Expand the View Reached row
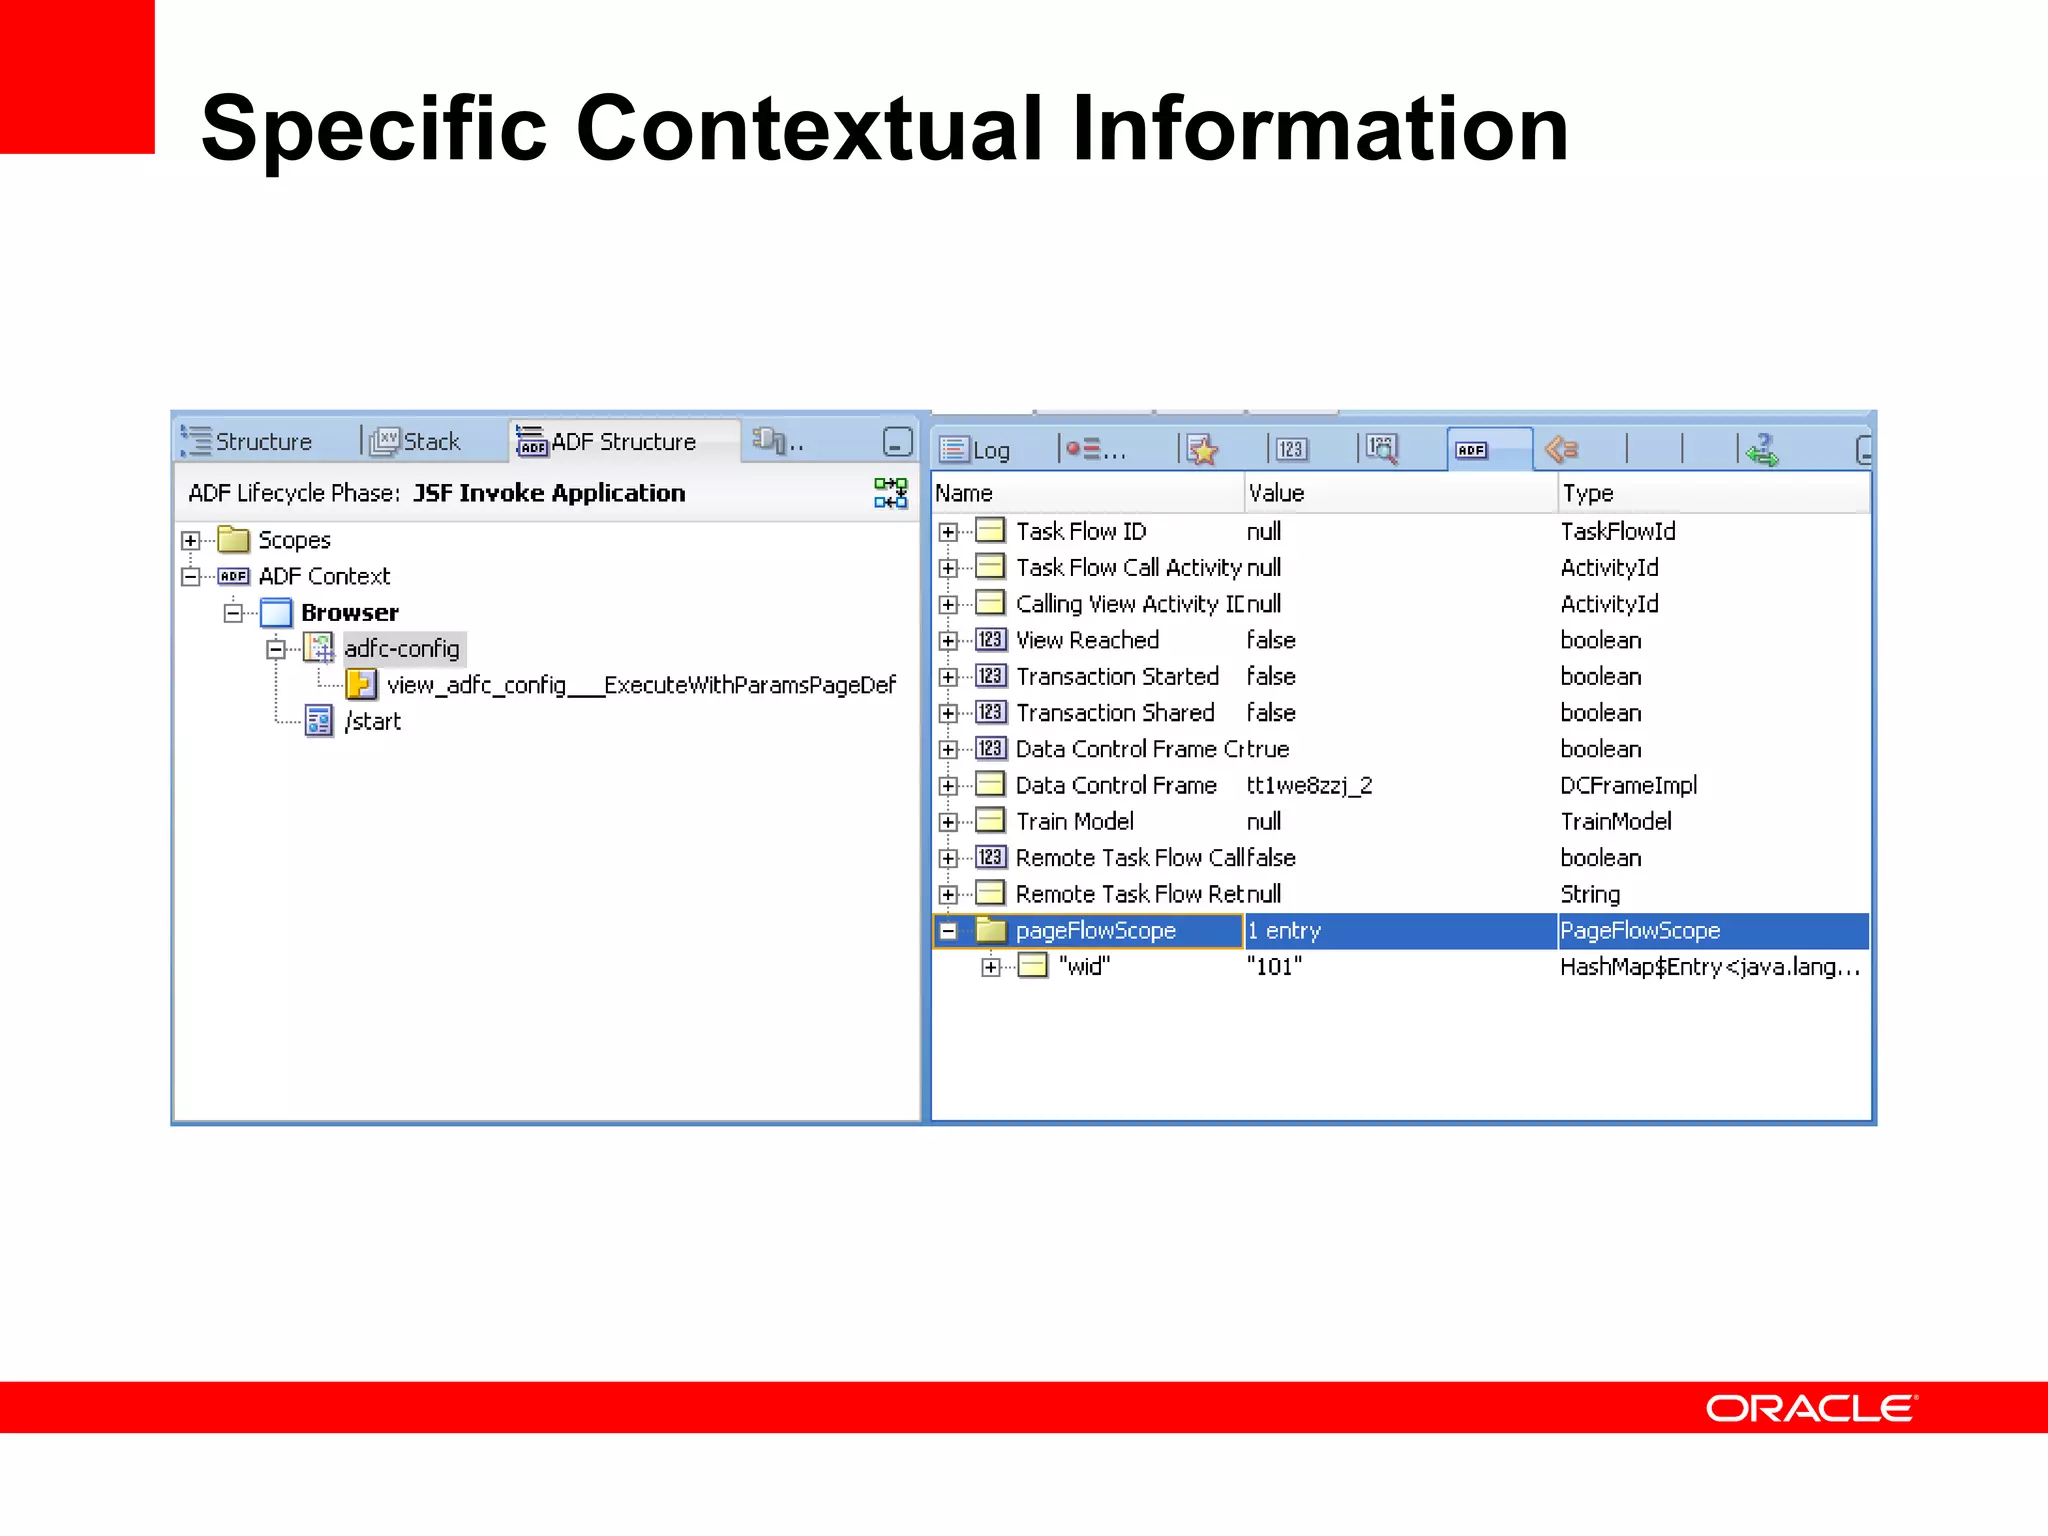Image resolution: width=2048 pixels, height=1536 pixels. [948, 641]
